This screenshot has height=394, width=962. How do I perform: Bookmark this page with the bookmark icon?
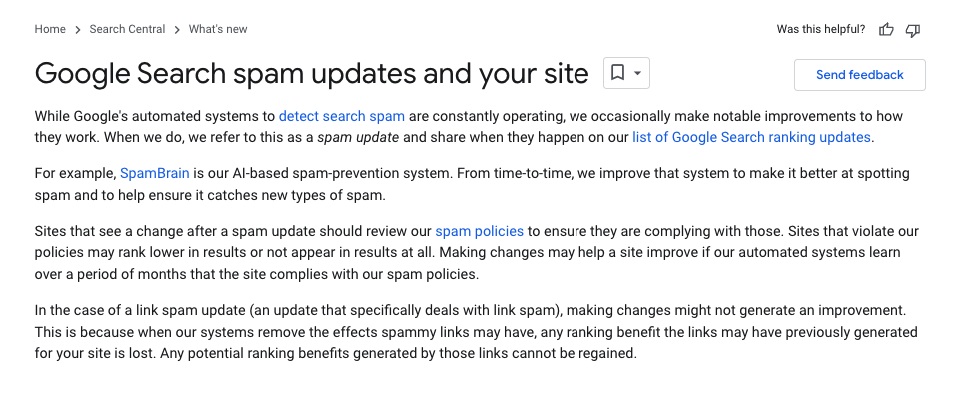pyautogui.click(x=617, y=74)
